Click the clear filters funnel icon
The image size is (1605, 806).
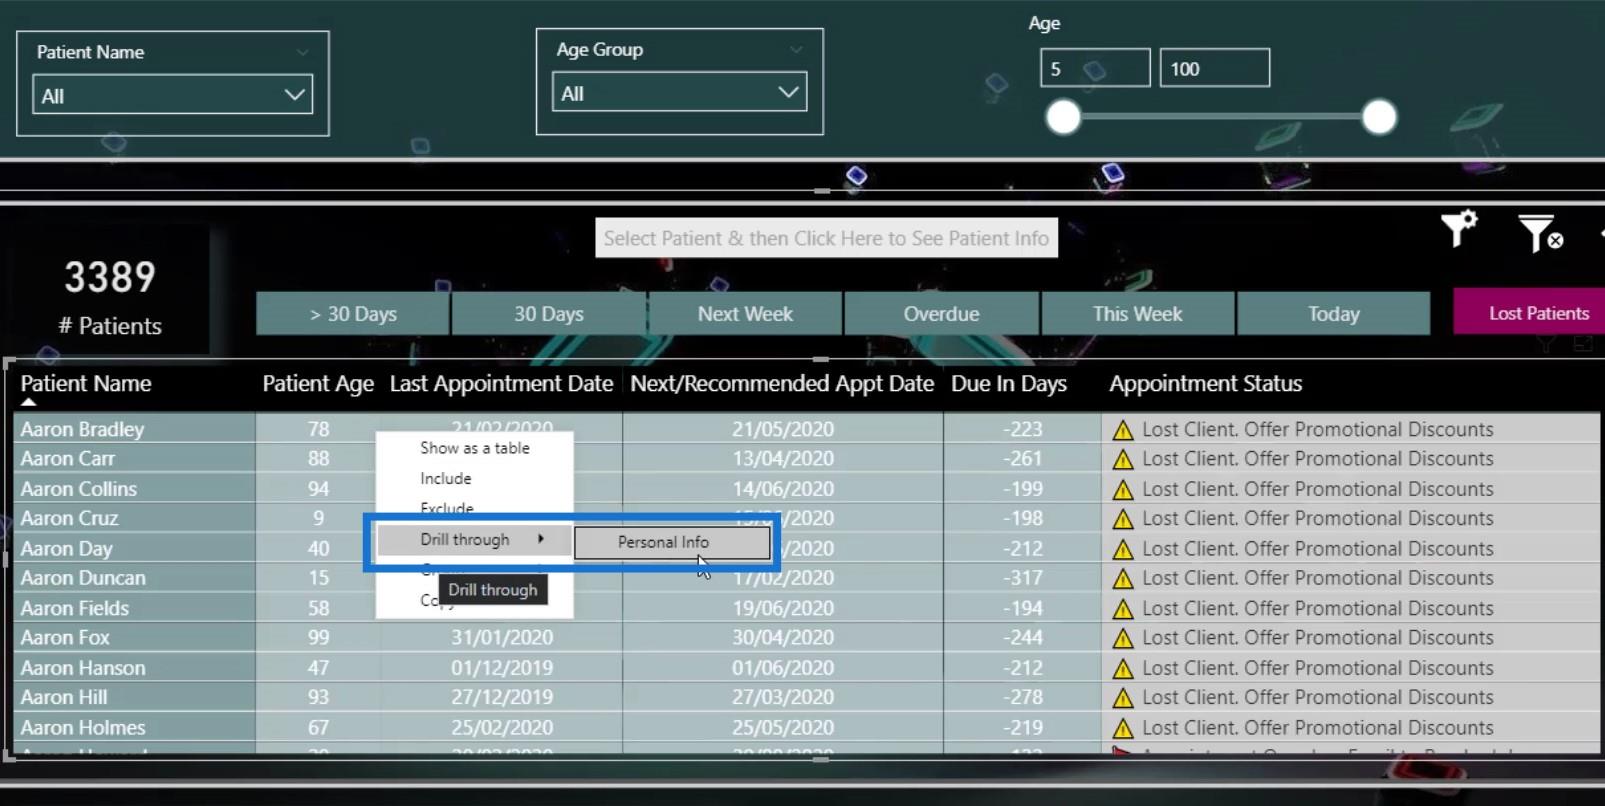pos(1540,233)
